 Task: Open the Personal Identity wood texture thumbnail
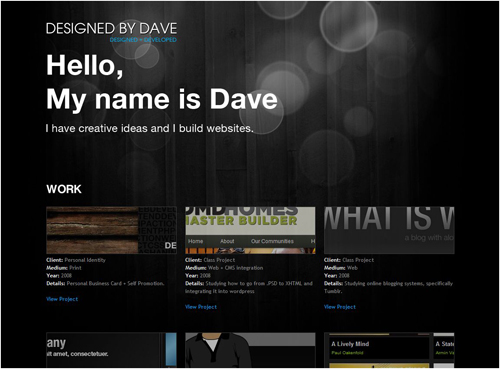pos(111,230)
